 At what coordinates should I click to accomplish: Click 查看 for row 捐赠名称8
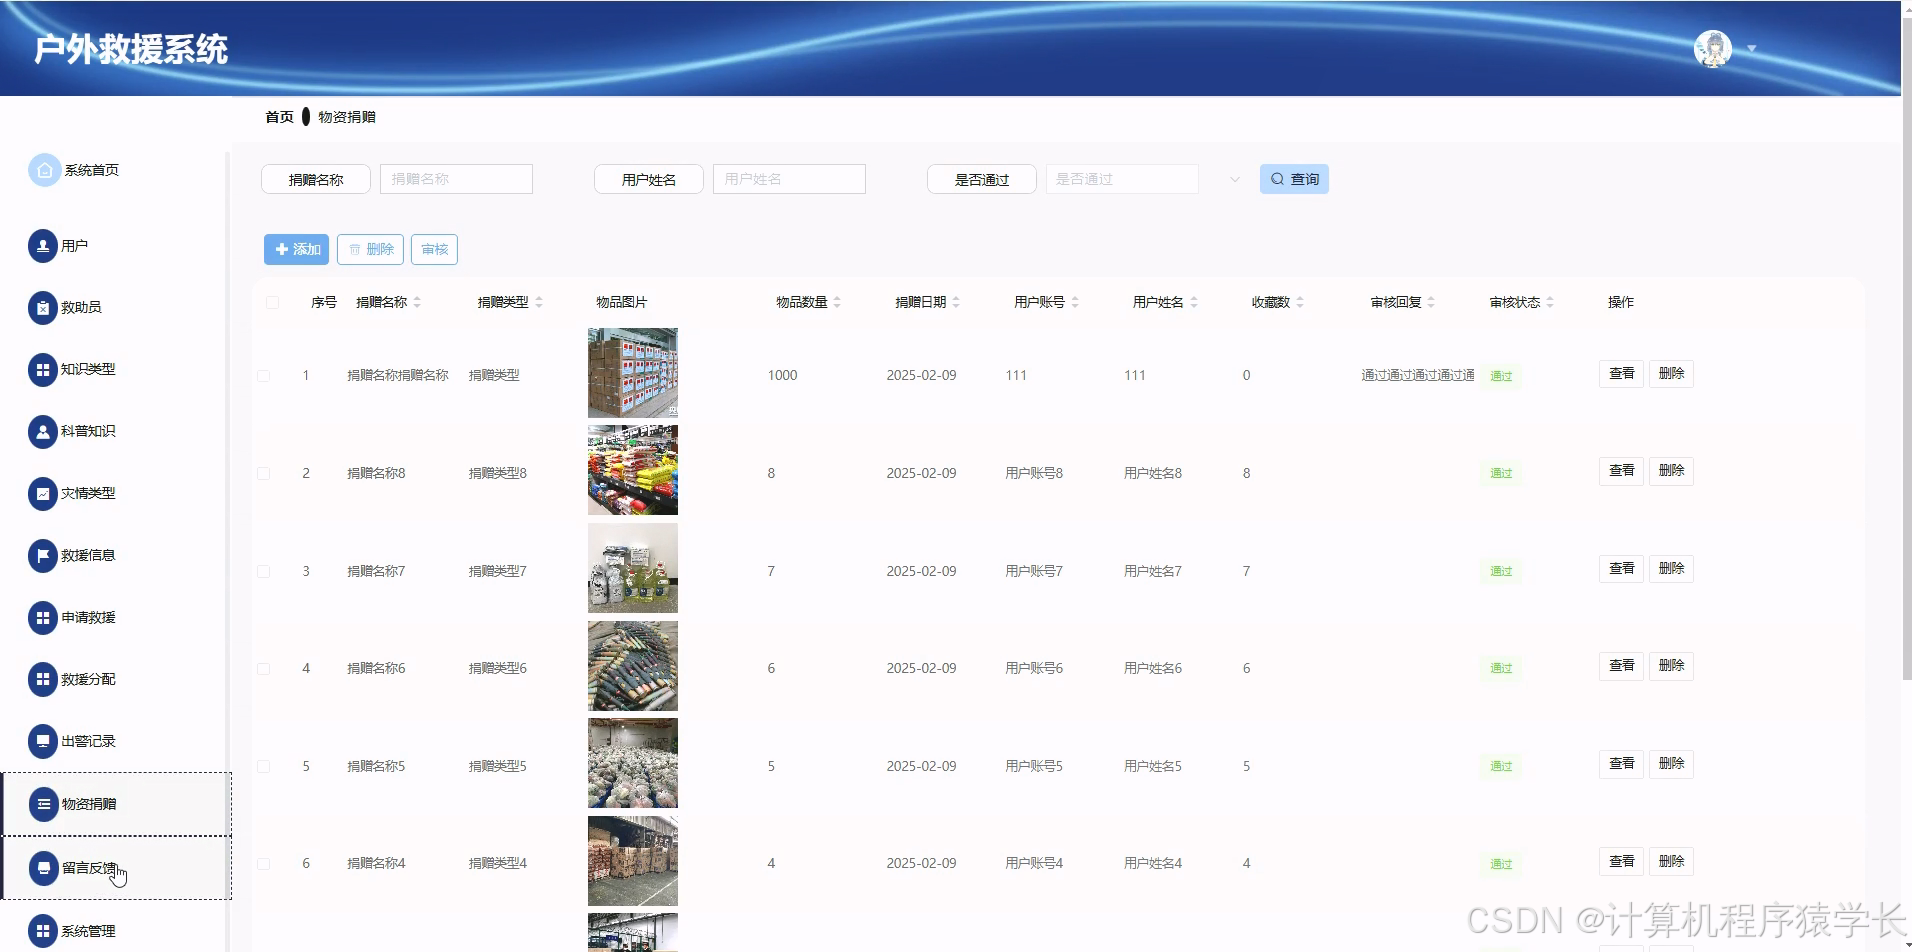[x=1621, y=471]
